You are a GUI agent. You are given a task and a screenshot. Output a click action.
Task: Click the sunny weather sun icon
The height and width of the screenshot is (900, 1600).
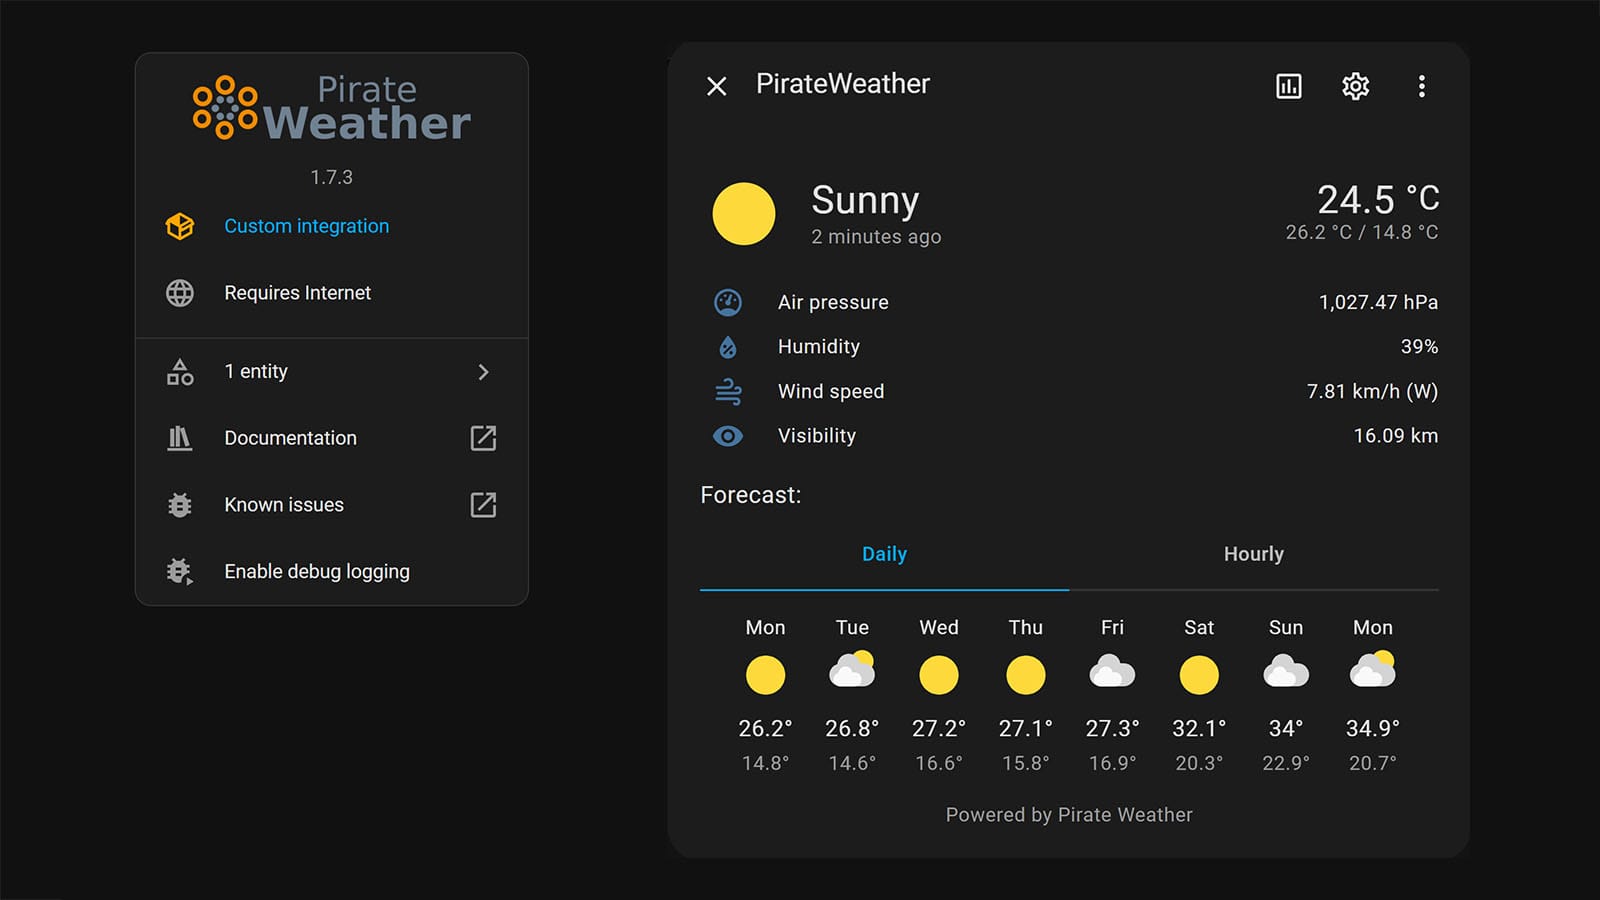pos(743,213)
